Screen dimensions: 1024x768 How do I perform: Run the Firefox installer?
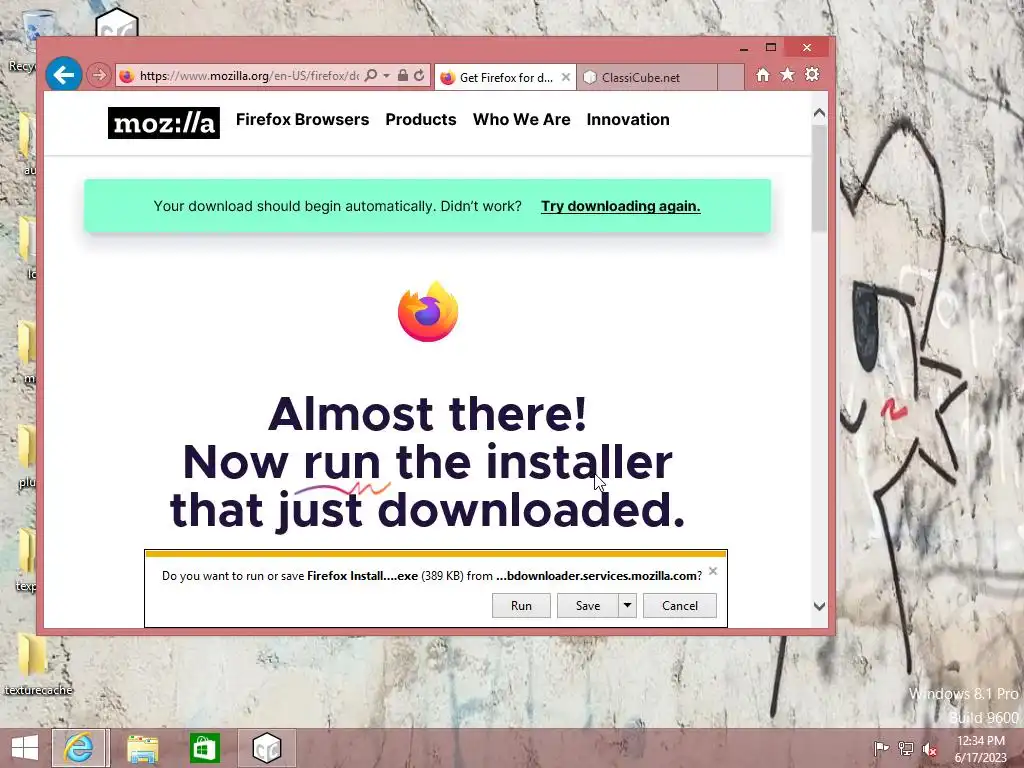tap(521, 605)
